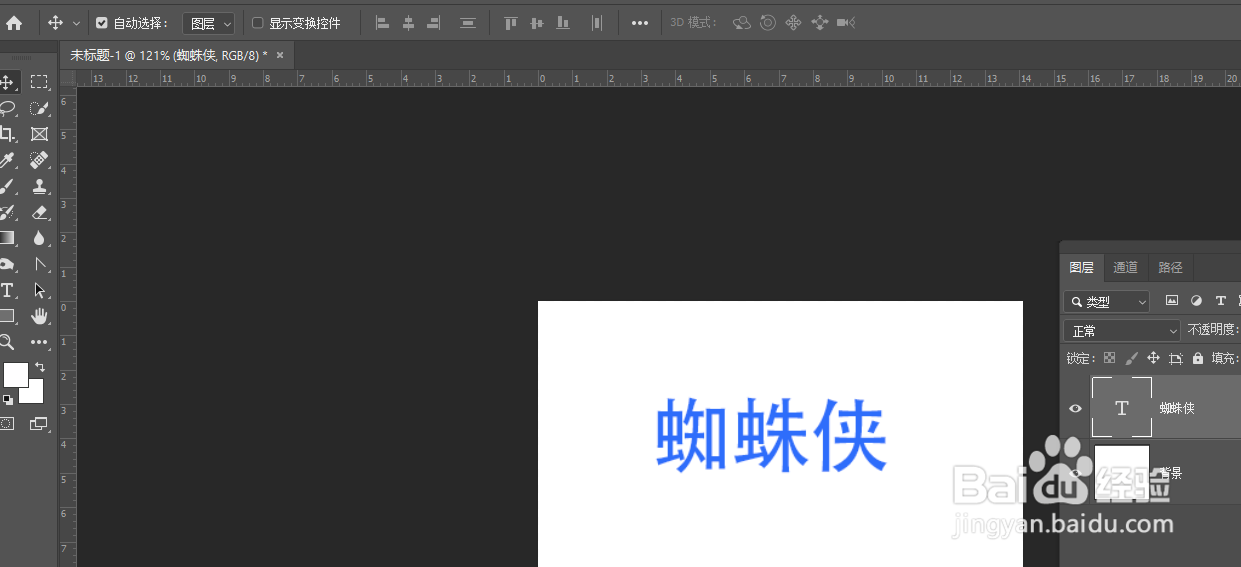Click the 3D roll mode icon
The width and height of the screenshot is (1241, 567).
pyautogui.click(x=768, y=23)
